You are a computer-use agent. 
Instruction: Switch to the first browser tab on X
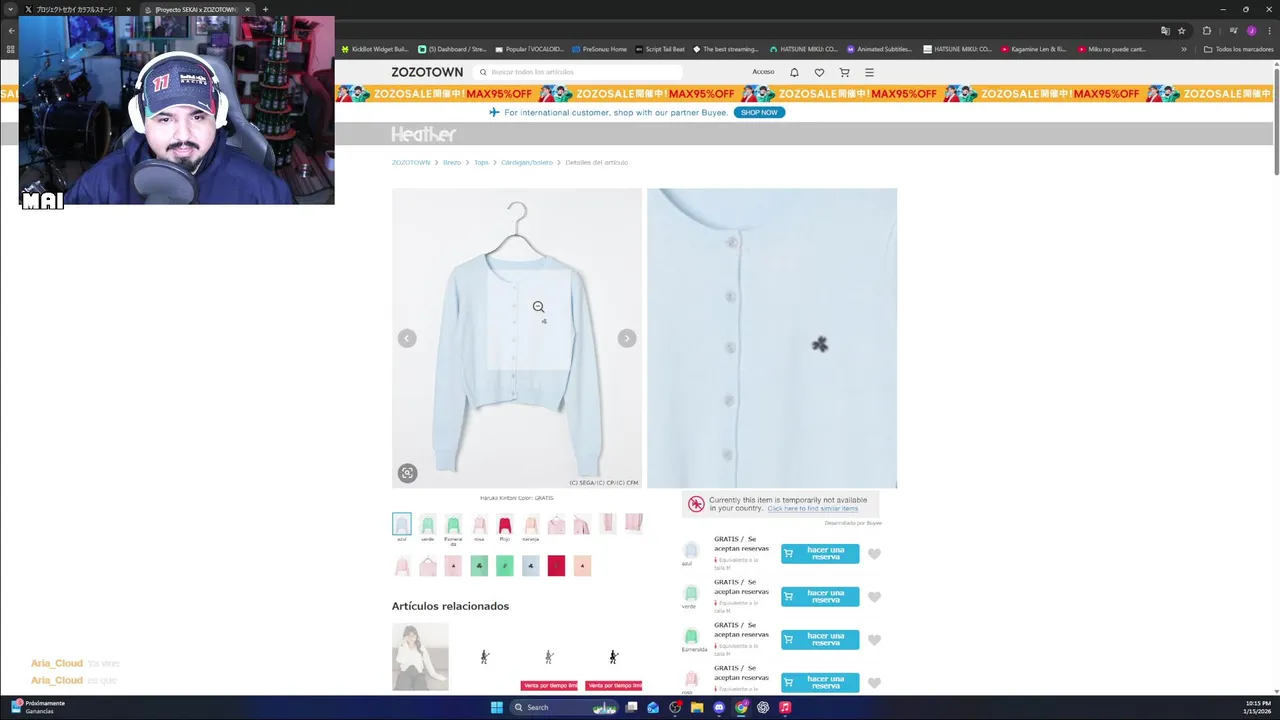(78, 9)
